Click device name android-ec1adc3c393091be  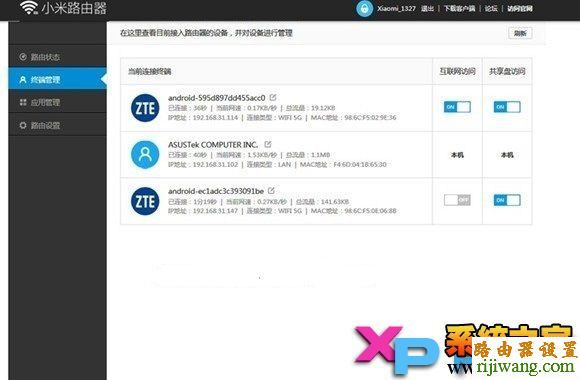point(216,191)
